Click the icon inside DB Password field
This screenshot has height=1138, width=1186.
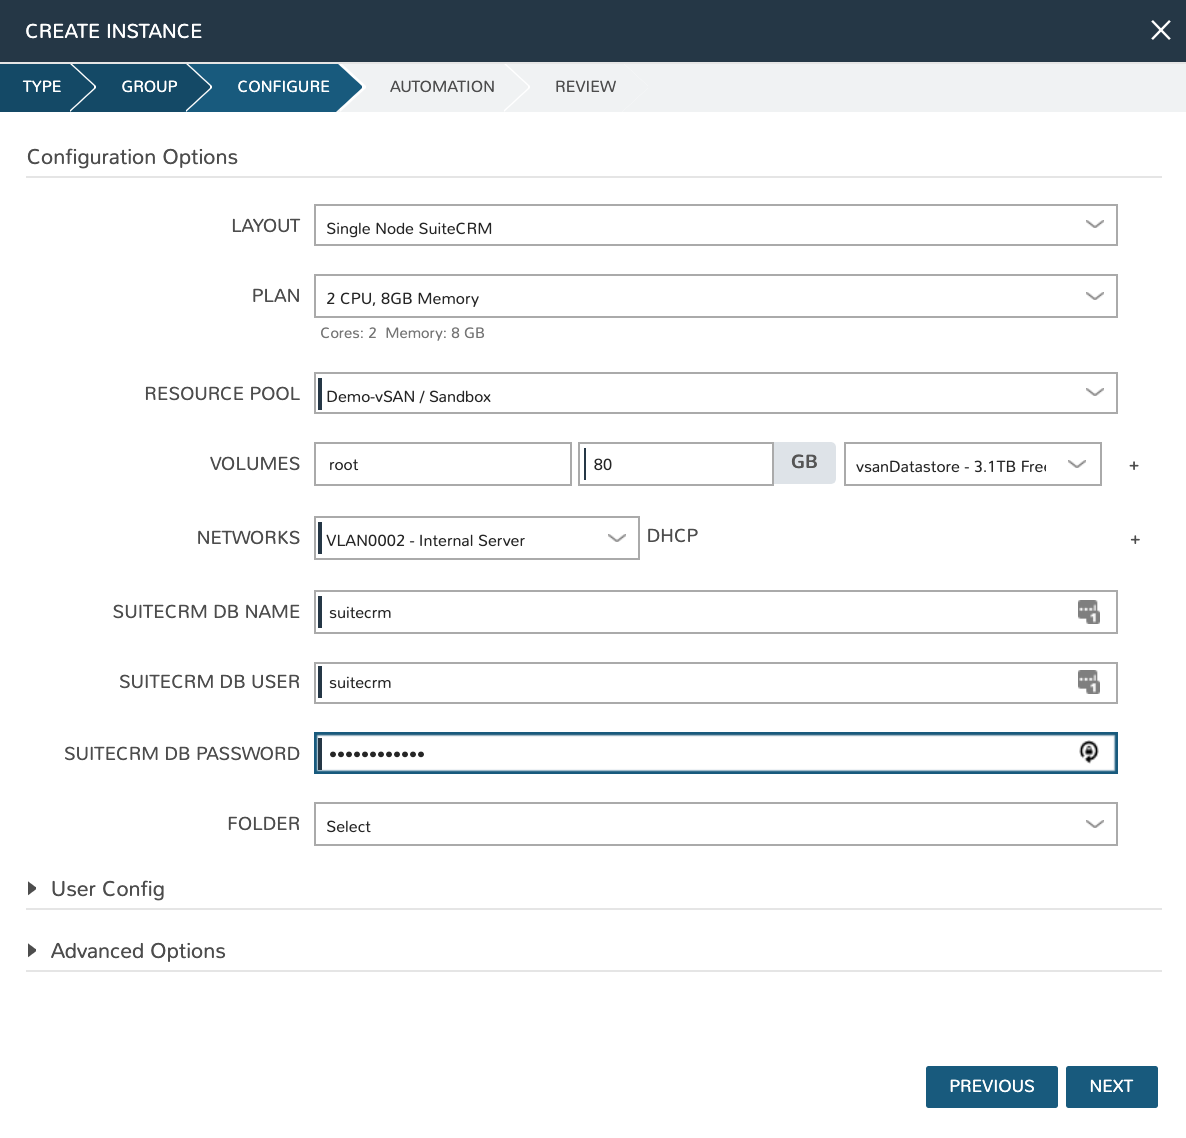coord(1089,752)
